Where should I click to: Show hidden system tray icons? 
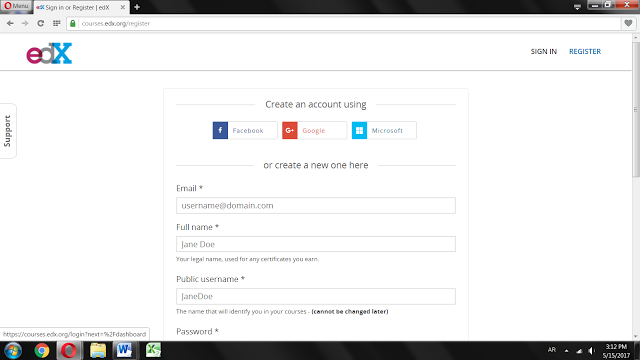[x=567, y=351]
